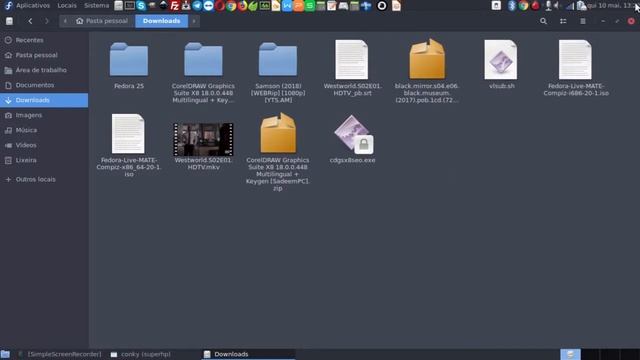Launch WPS Writer from the top panel

287,6
